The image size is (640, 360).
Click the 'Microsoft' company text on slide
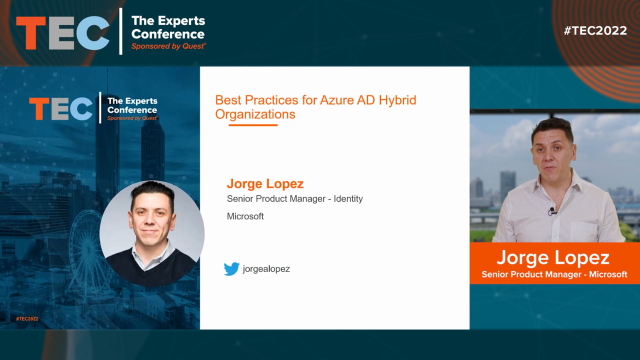click(245, 216)
